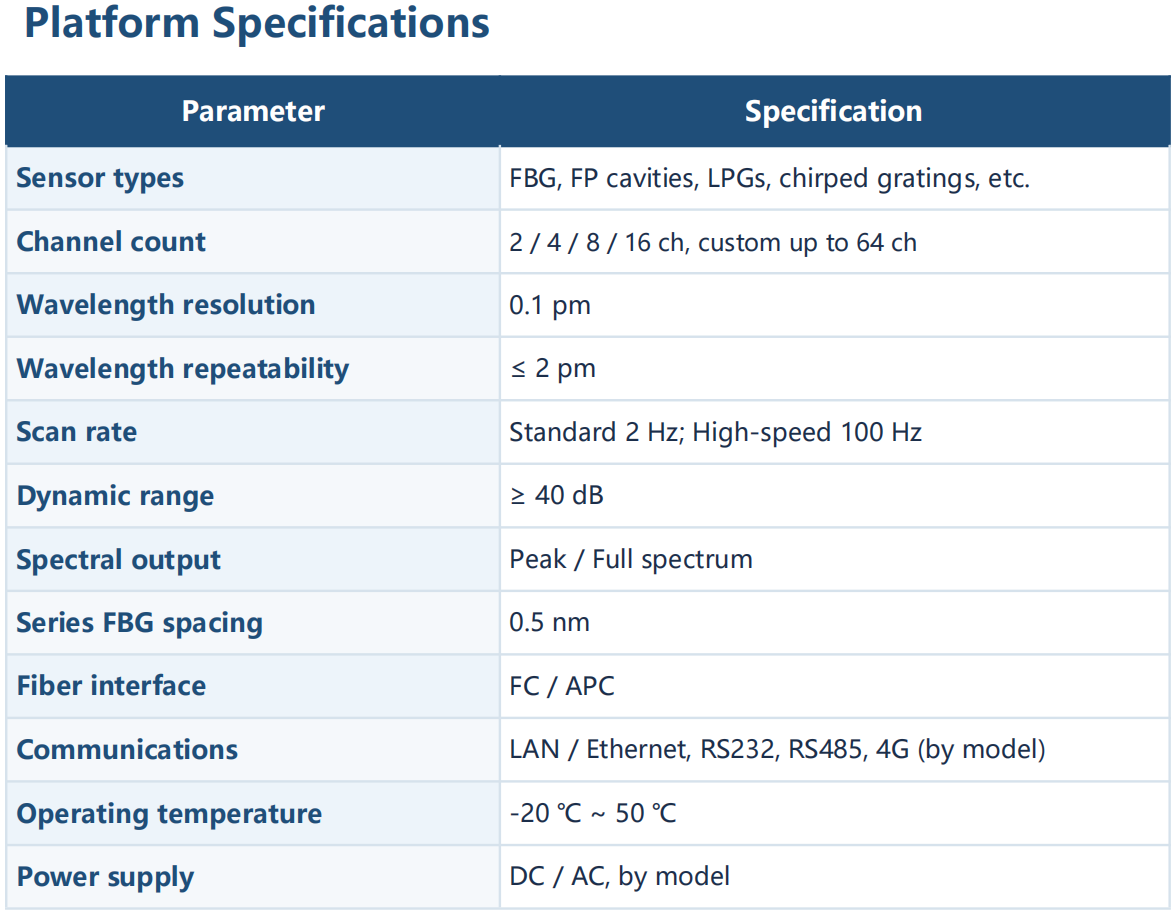Click the High-speed 100 Hz value

[x=806, y=433]
